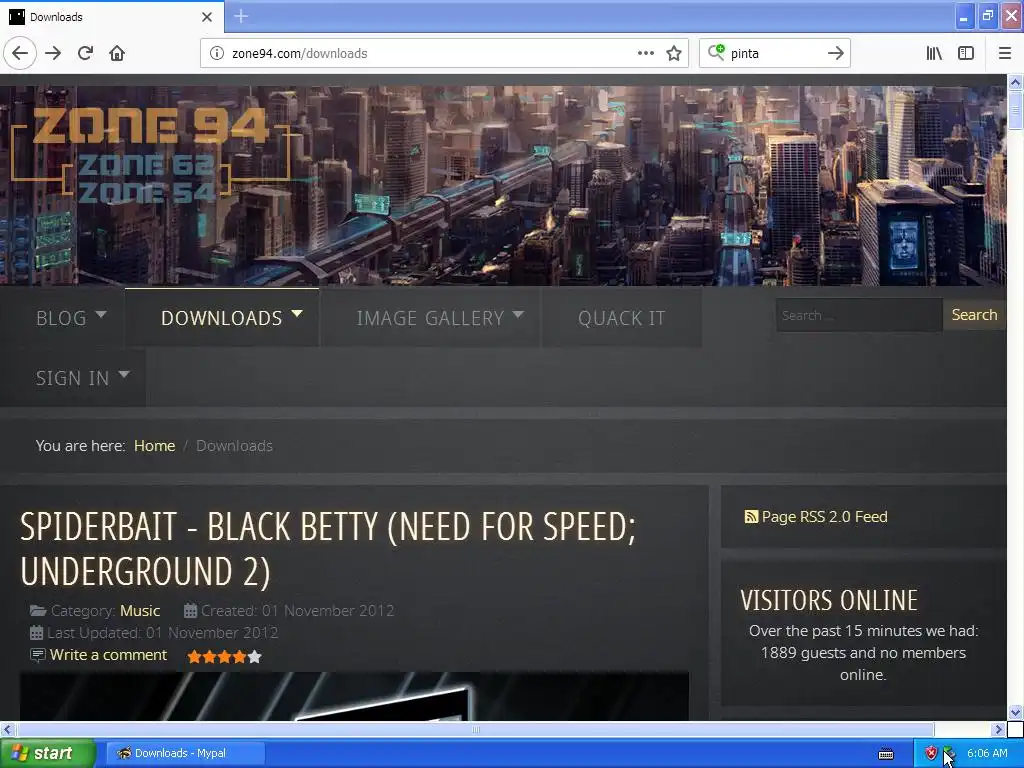Click the pinta browser search box
The width and height of the screenshot is (1024, 768).
coord(774,53)
